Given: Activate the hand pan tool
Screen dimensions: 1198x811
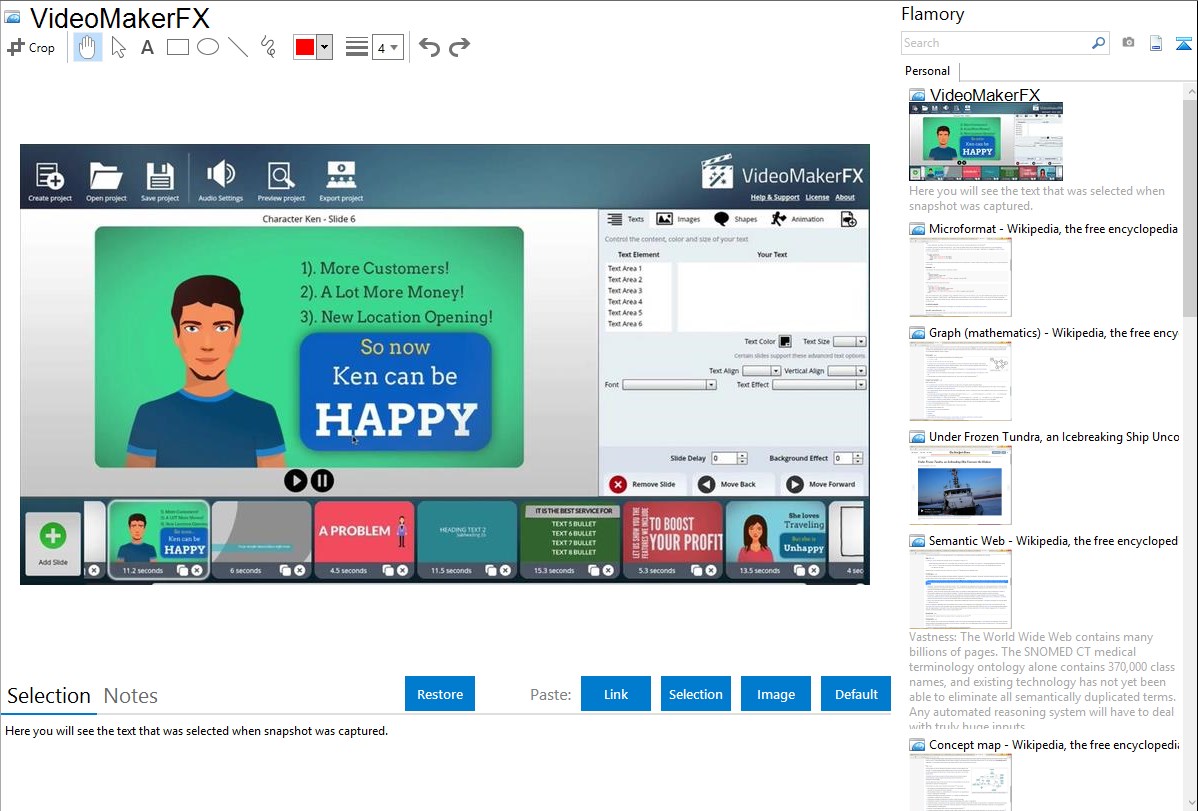Looking at the screenshot, I should [x=88, y=47].
